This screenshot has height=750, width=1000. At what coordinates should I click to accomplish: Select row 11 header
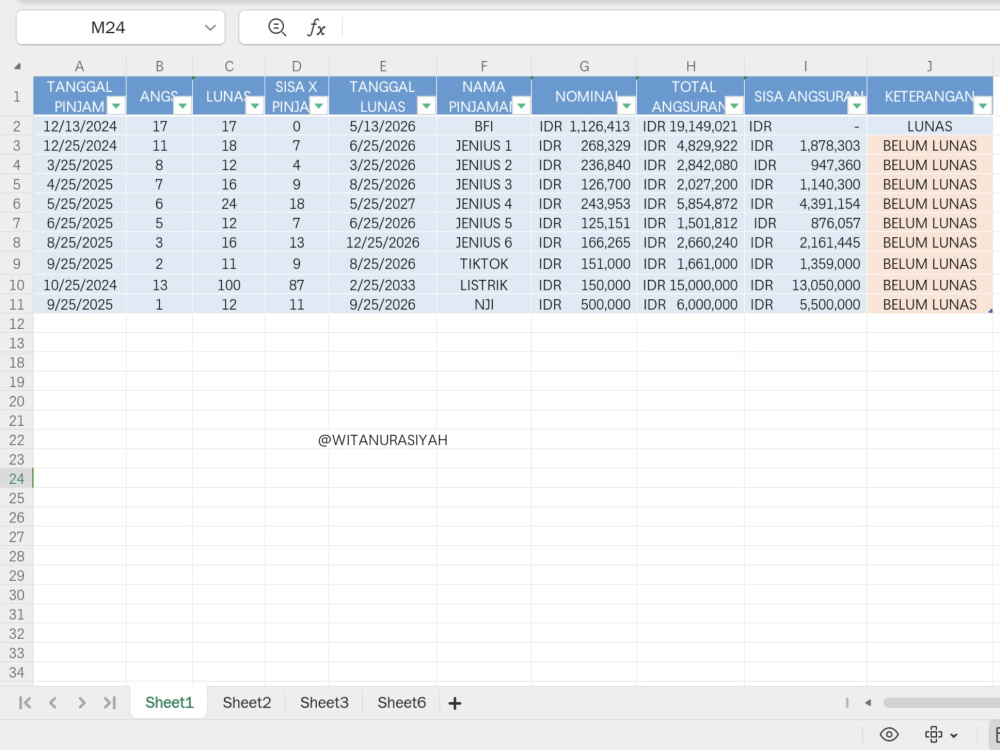click(x=17, y=304)
